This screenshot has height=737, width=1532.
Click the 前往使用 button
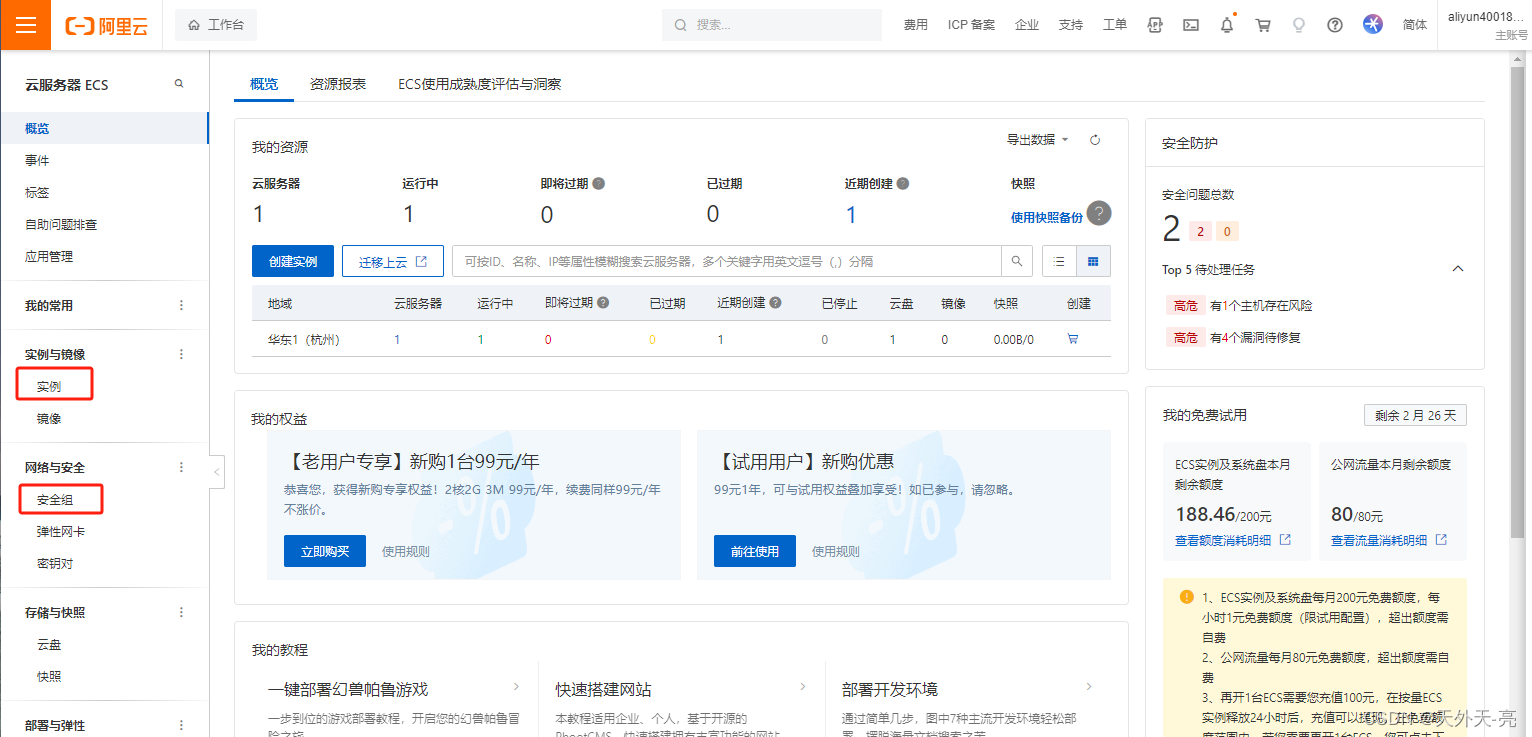pos(755,551)
